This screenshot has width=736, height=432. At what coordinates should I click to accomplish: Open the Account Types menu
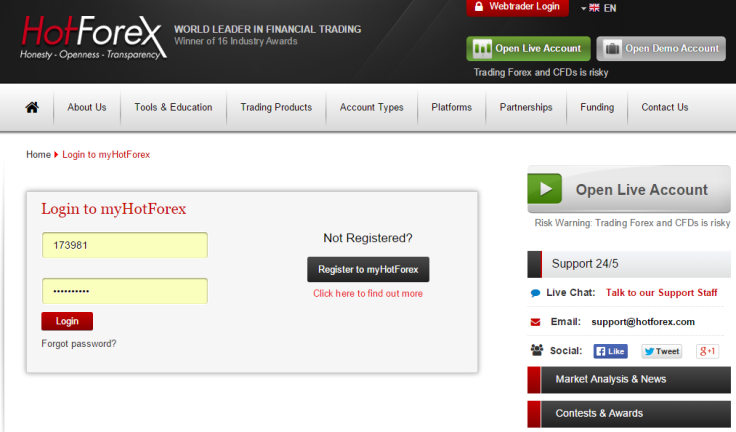(x=371, y=108)
